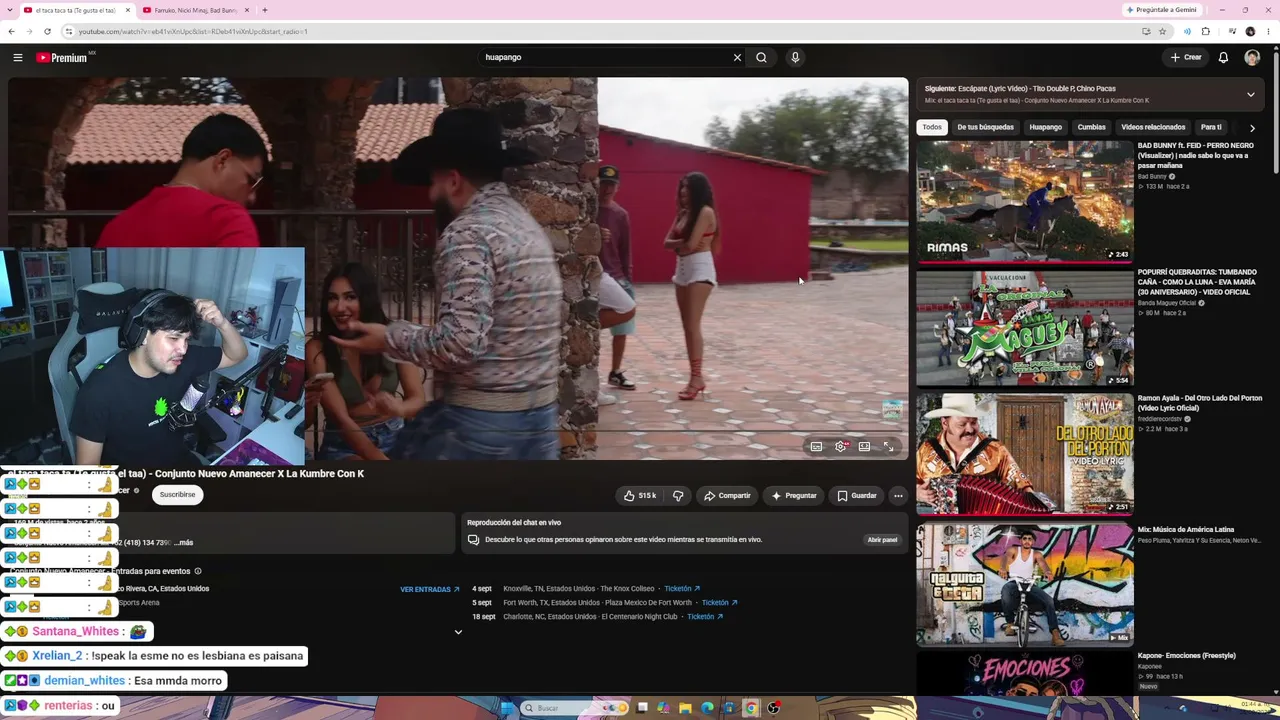Viewport: 1280px width, 720px height.
Task: Reload the current page
Action: coord(47,31)
